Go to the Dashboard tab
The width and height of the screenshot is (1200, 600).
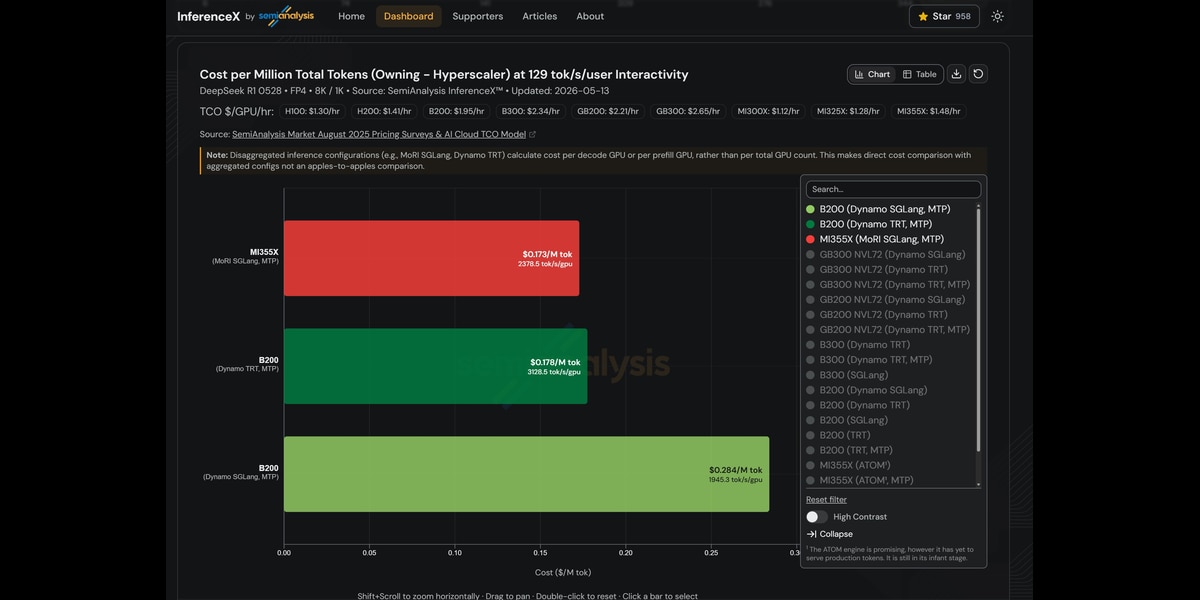408,16
